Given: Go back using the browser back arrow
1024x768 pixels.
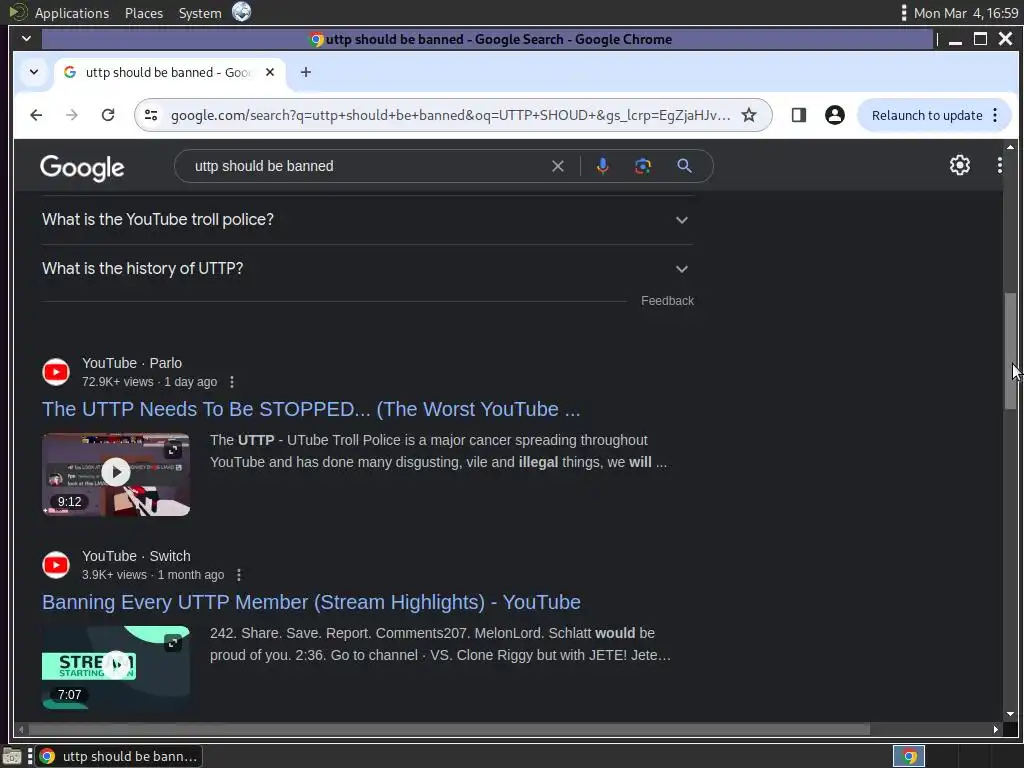Looking at the screenshot, I should (x=36, y=115).
